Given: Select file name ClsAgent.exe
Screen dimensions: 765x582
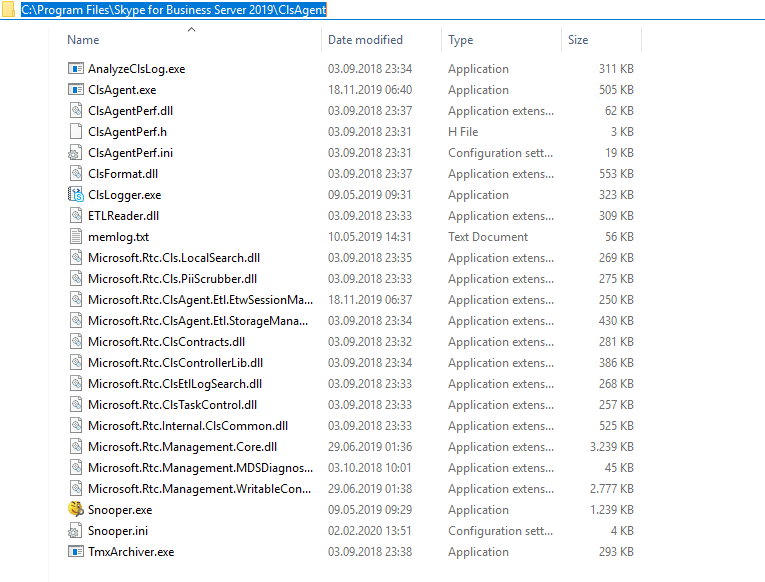Looking at the screenshot, I should click(122, 90).
